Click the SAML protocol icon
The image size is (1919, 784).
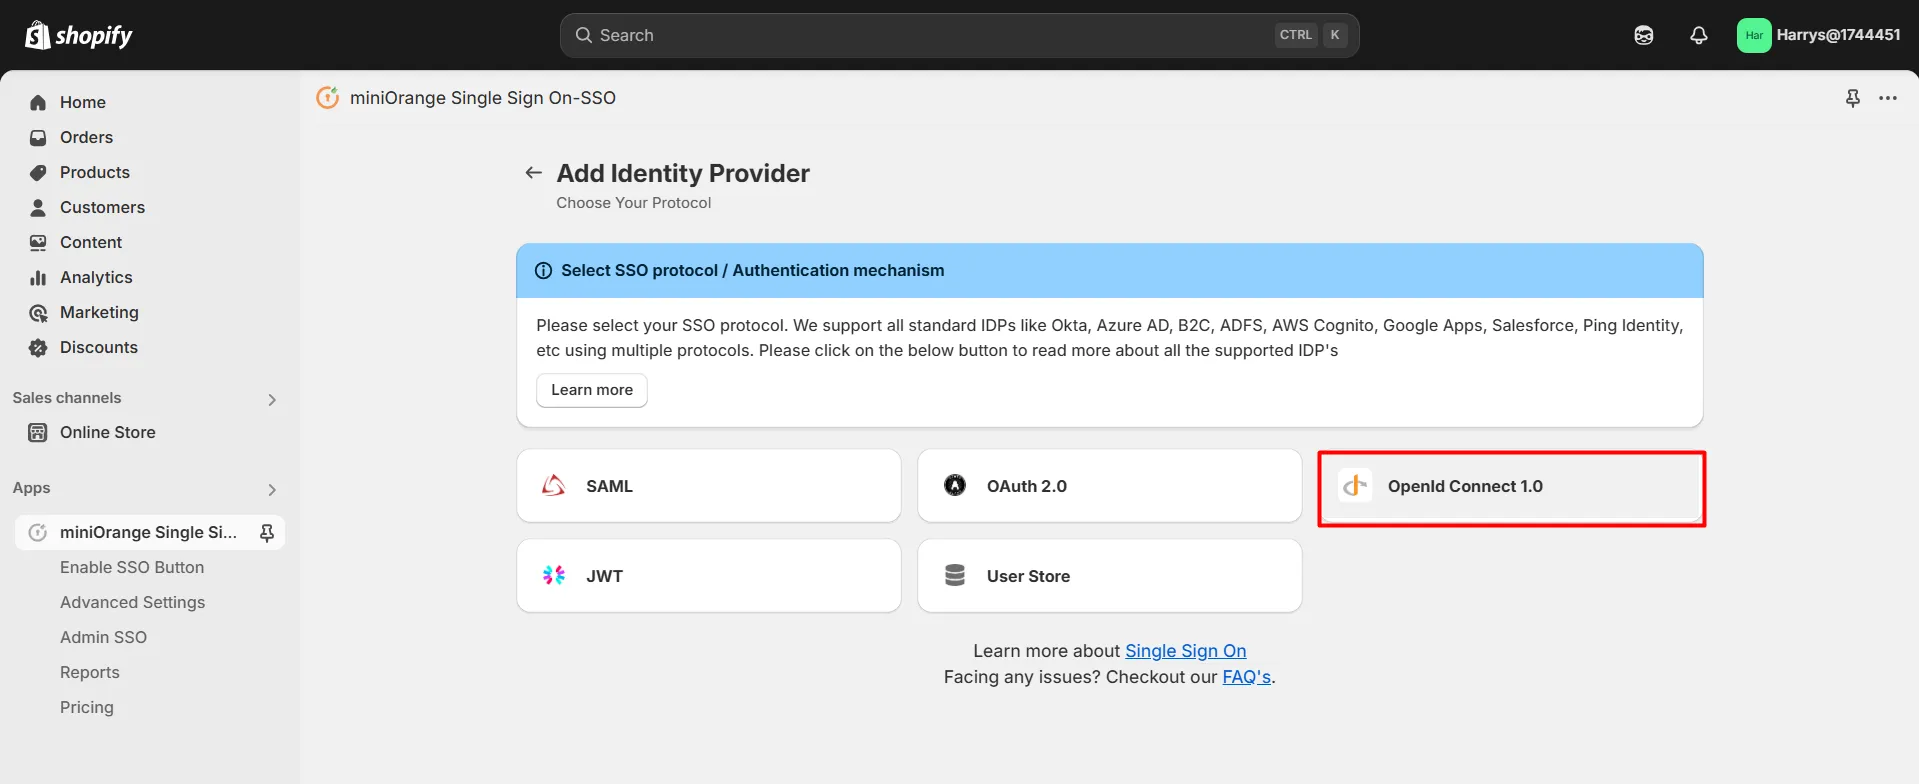point(554,485)
